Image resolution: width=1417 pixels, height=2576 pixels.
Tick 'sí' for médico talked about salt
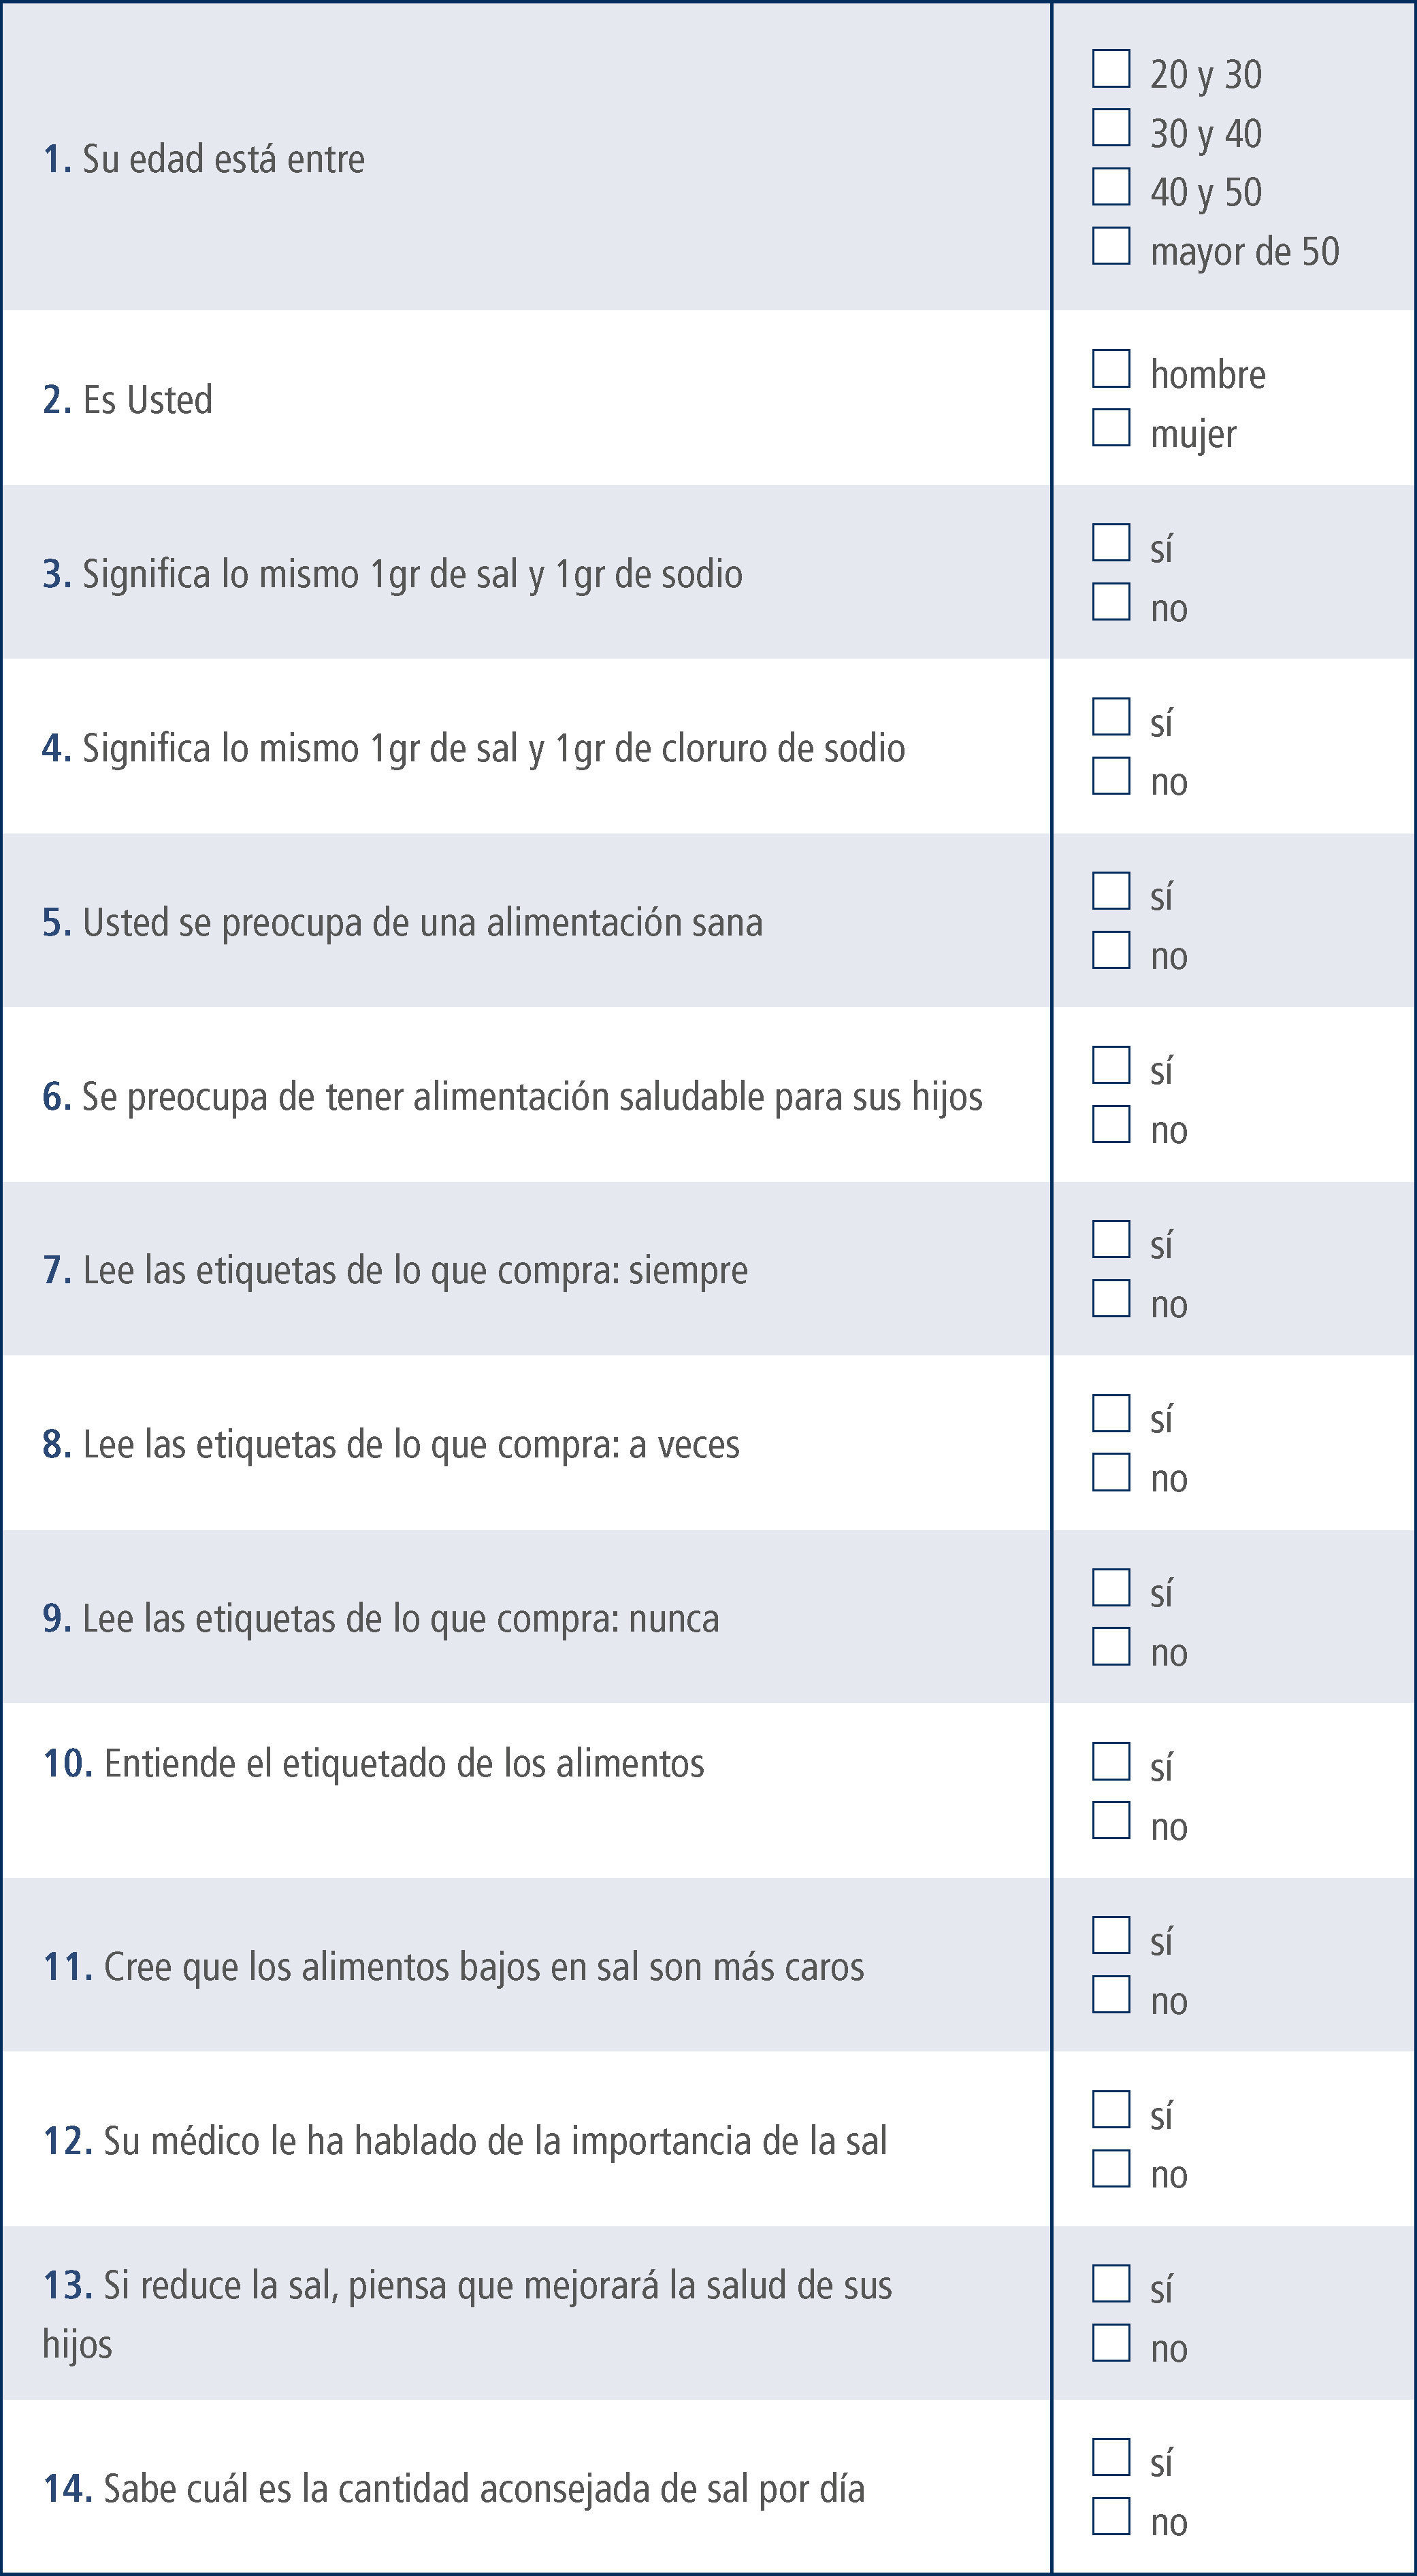tap(1111, 2109)
